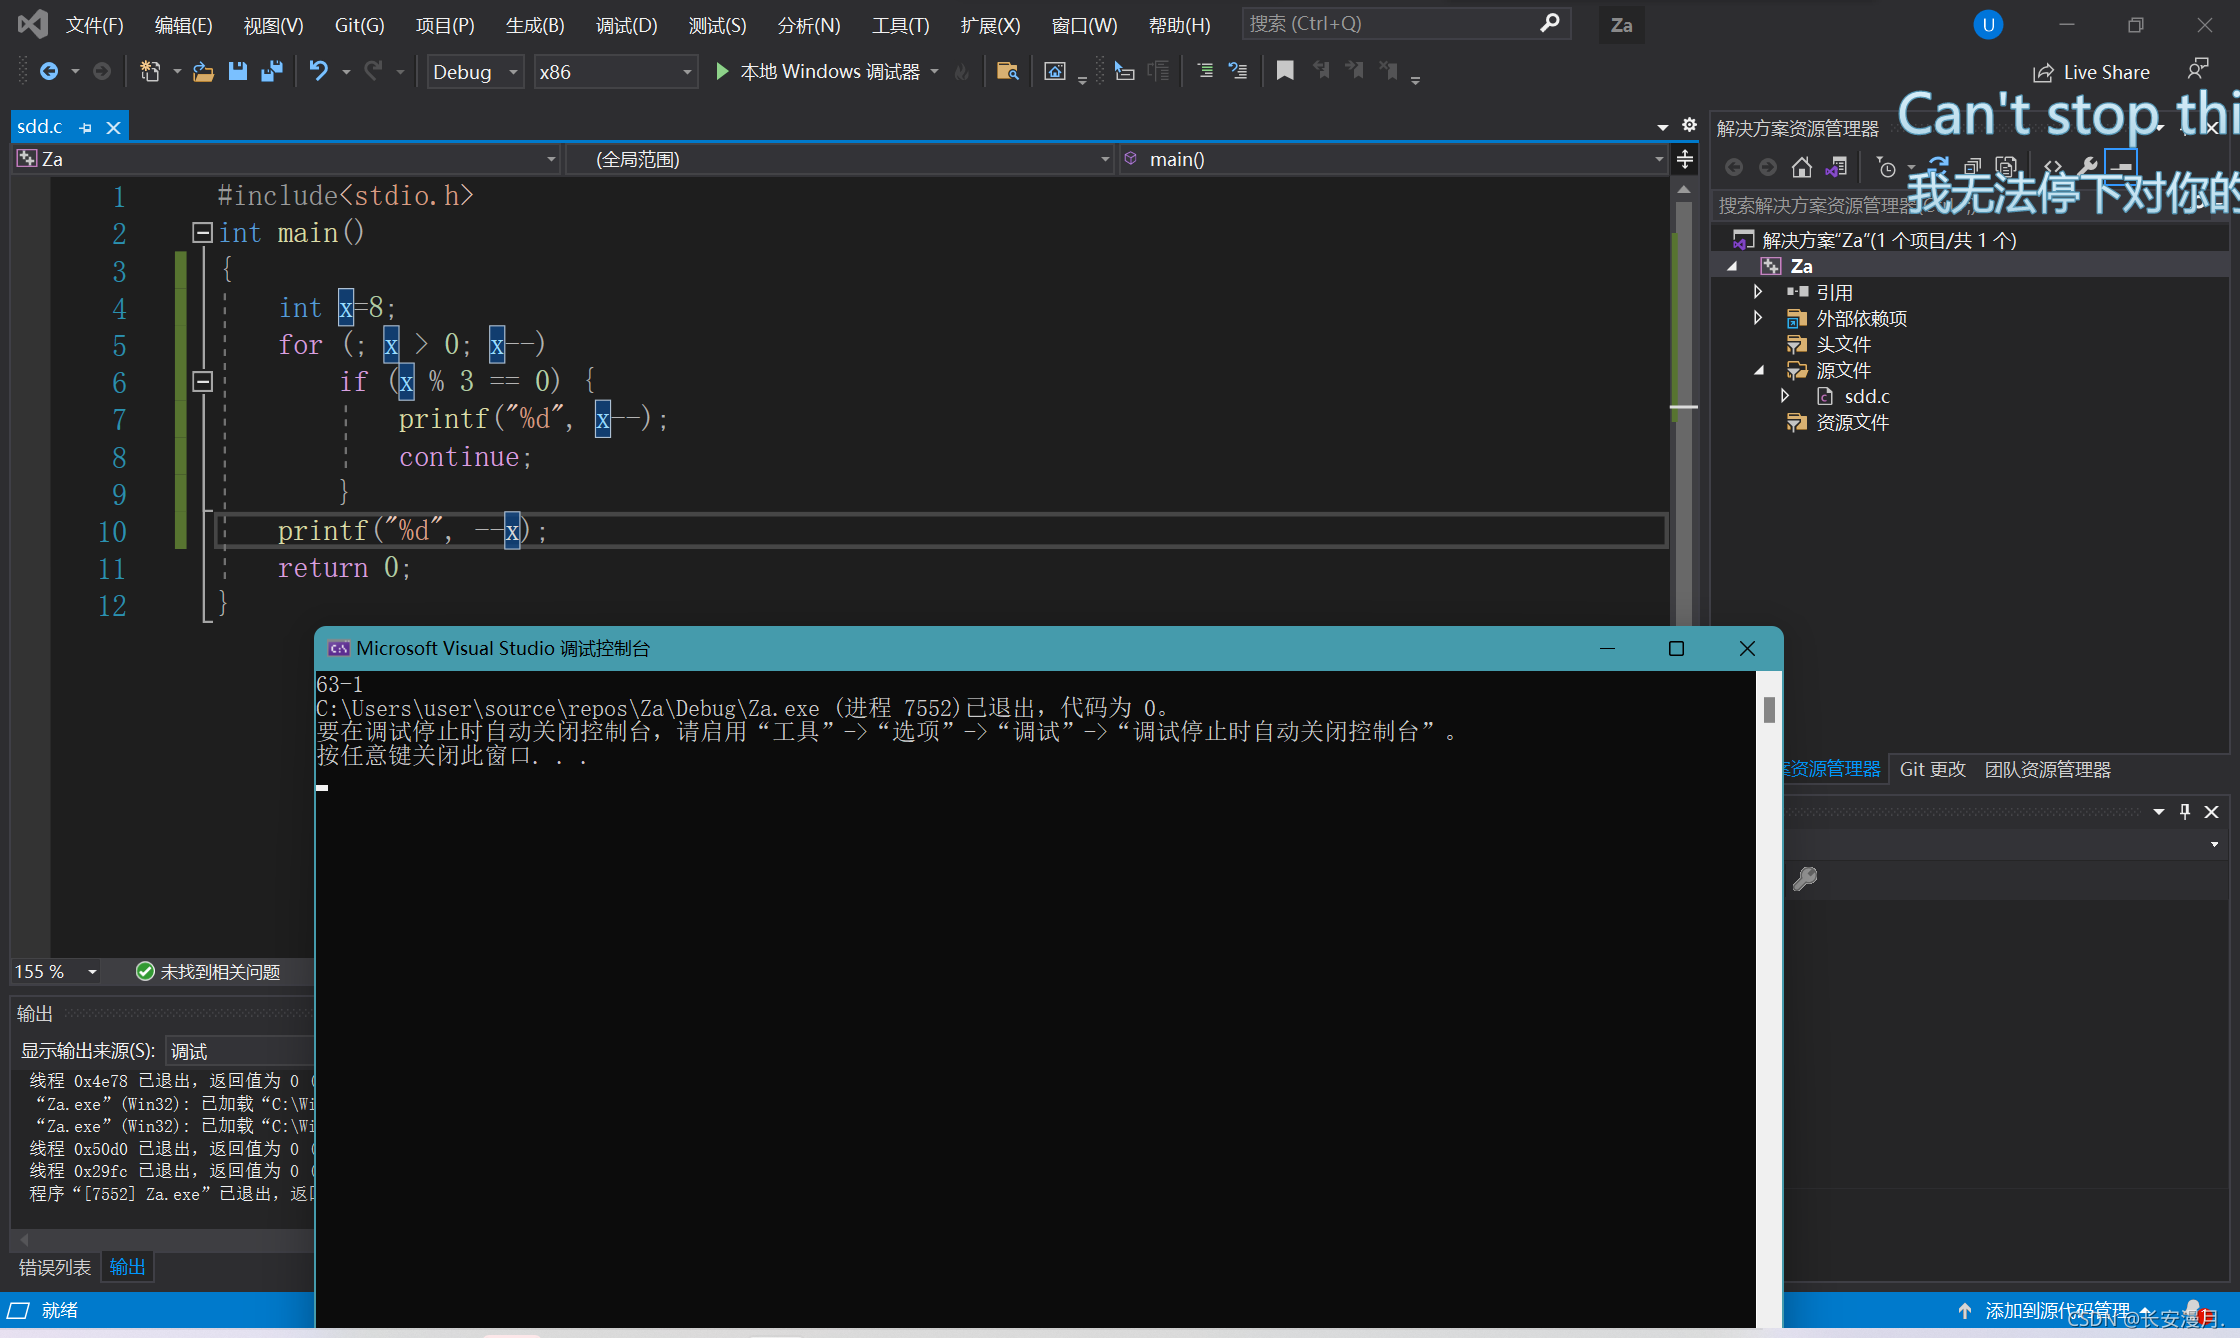Click the Home icon in solution explorer
Viewport: 2240px width, 1338px height.
point(1802,168)
